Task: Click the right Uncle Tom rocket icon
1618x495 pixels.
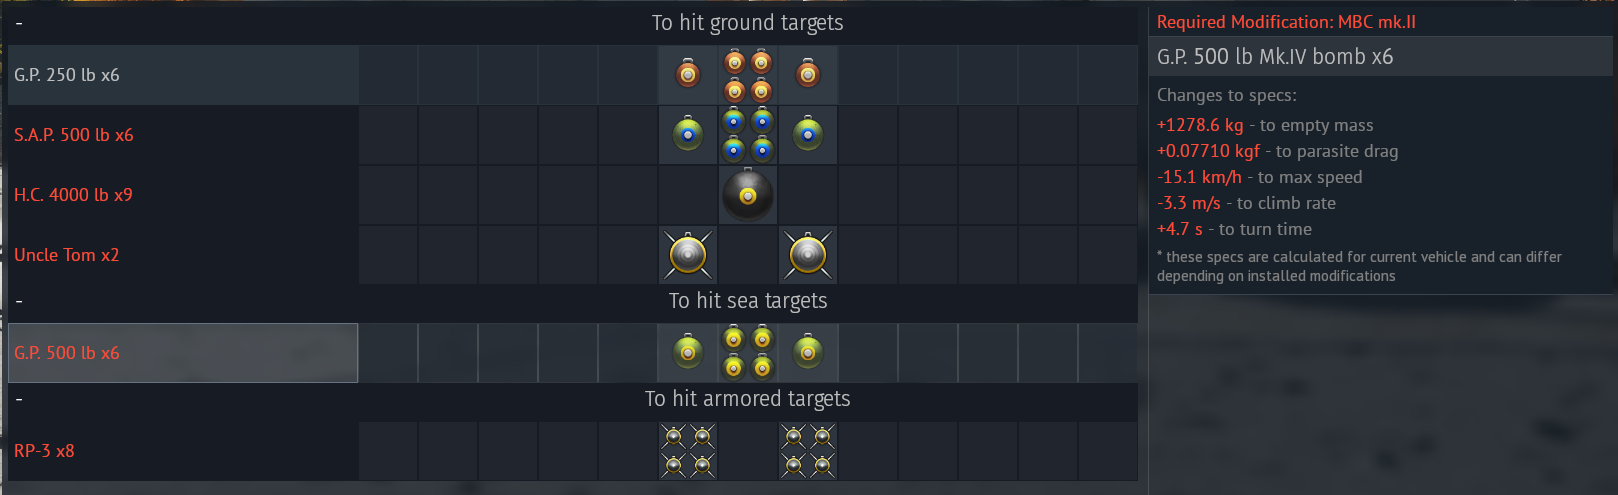Action: point(808,255)
